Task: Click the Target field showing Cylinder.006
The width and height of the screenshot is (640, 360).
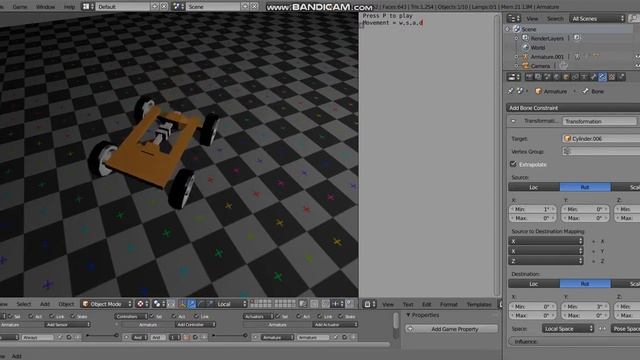Action: (601, 138)
